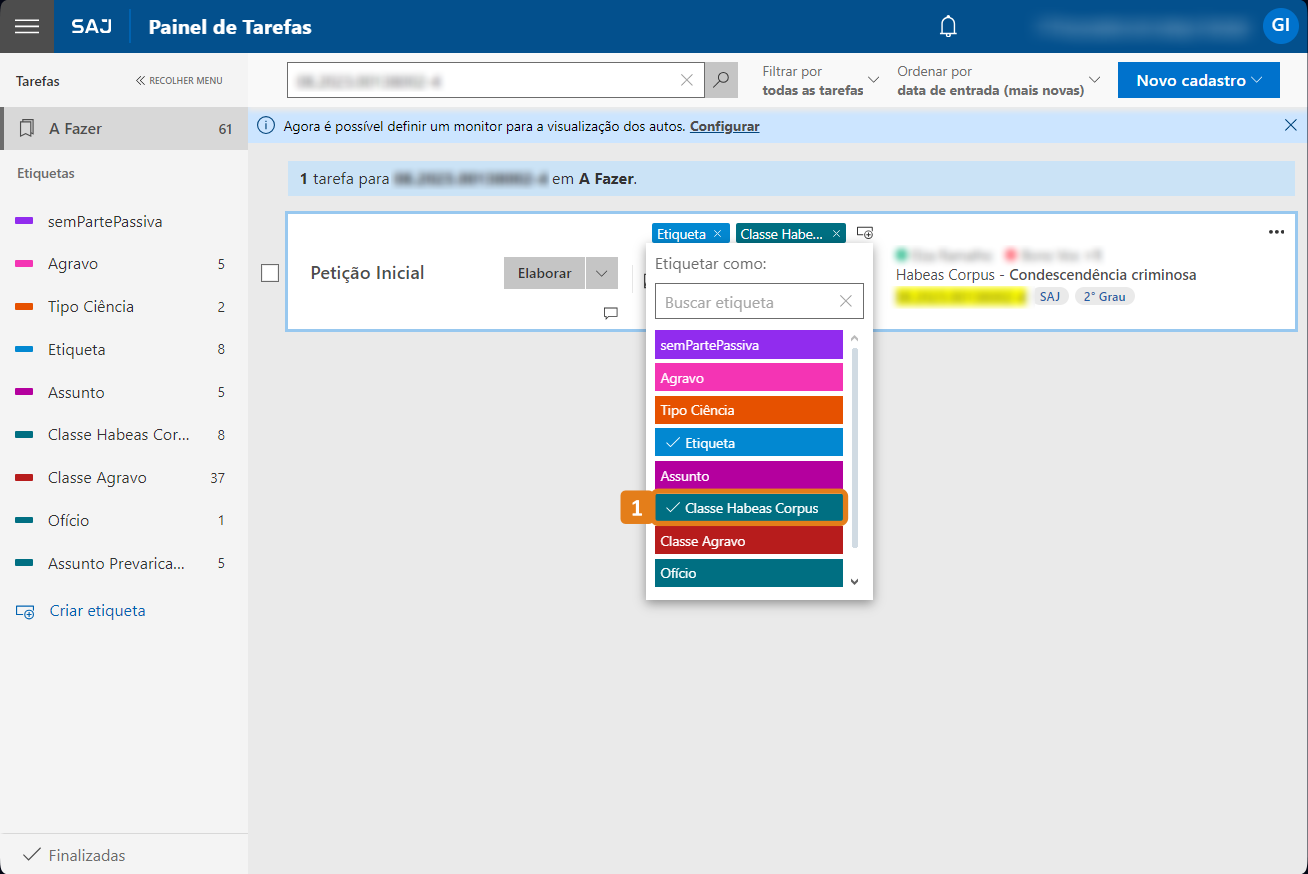Clear the search field text
This screenshot has width=1308, height=874.
click(687, 80)
